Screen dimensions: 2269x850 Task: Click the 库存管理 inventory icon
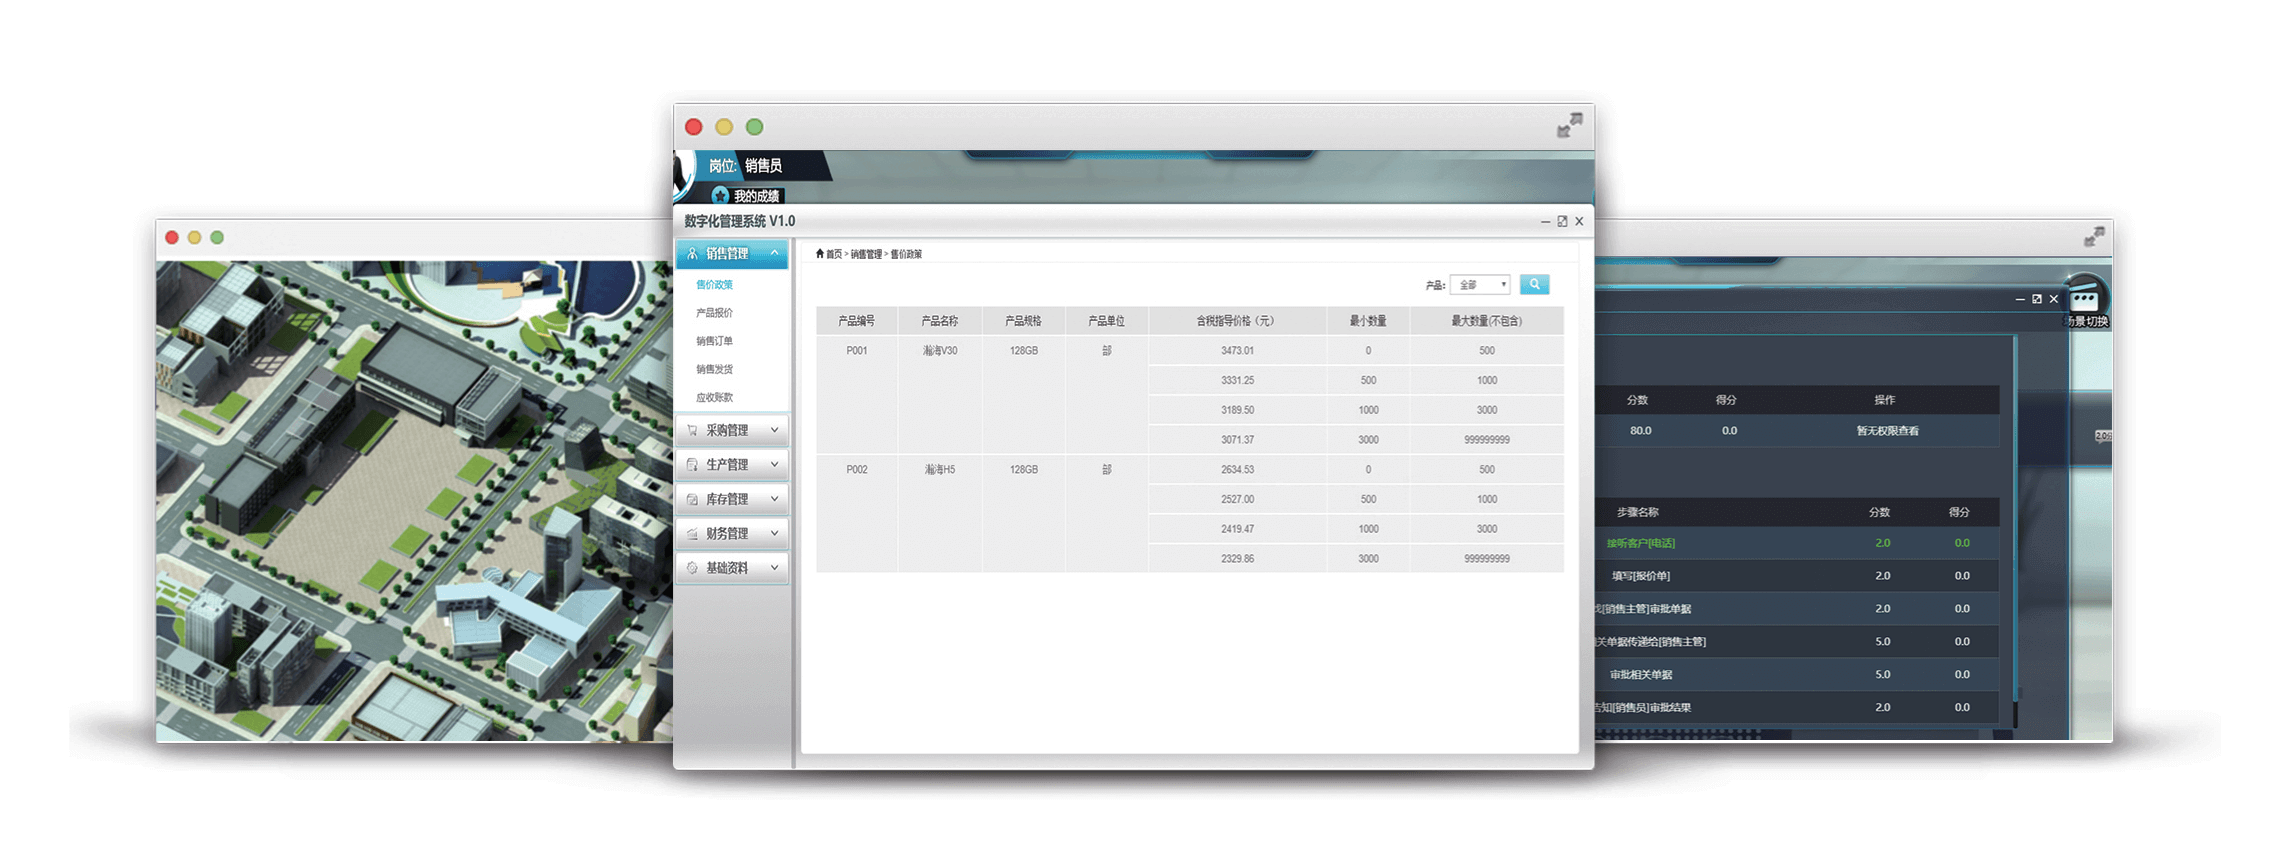[692, 499]
